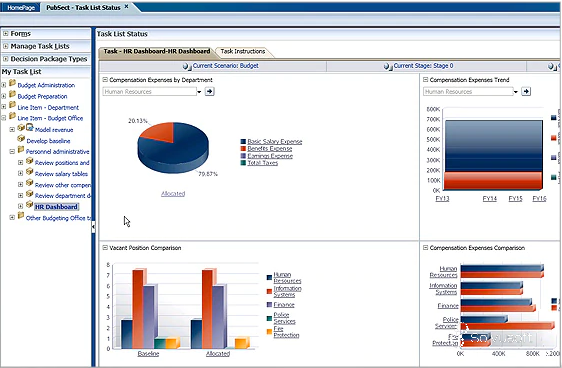Collapse the Compensation Expenses Comparison panel
This screenshot has height=368, width=562.
coord(425,248)
